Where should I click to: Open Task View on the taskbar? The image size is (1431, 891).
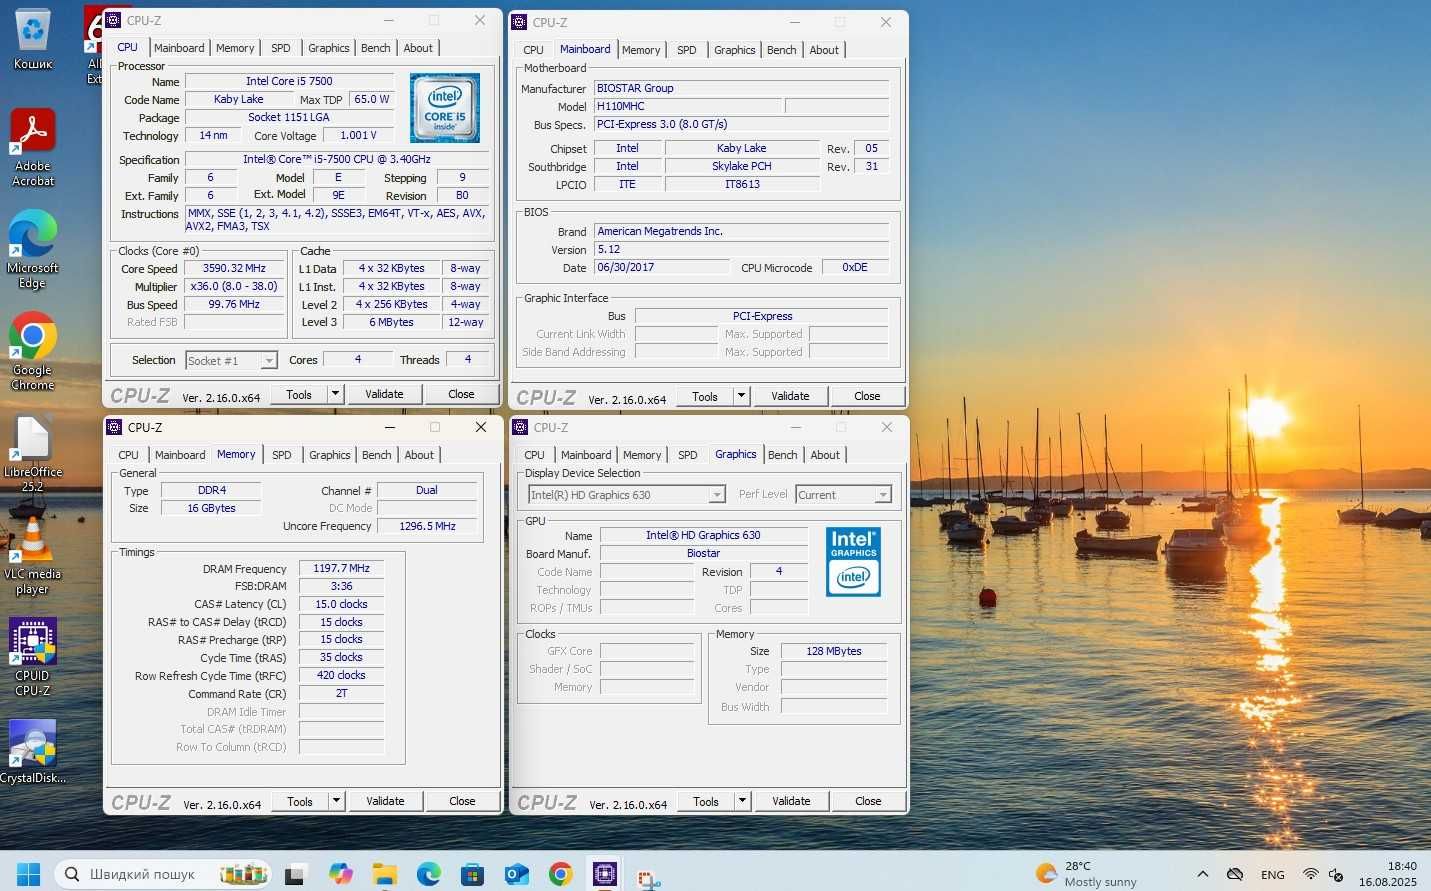294,875
